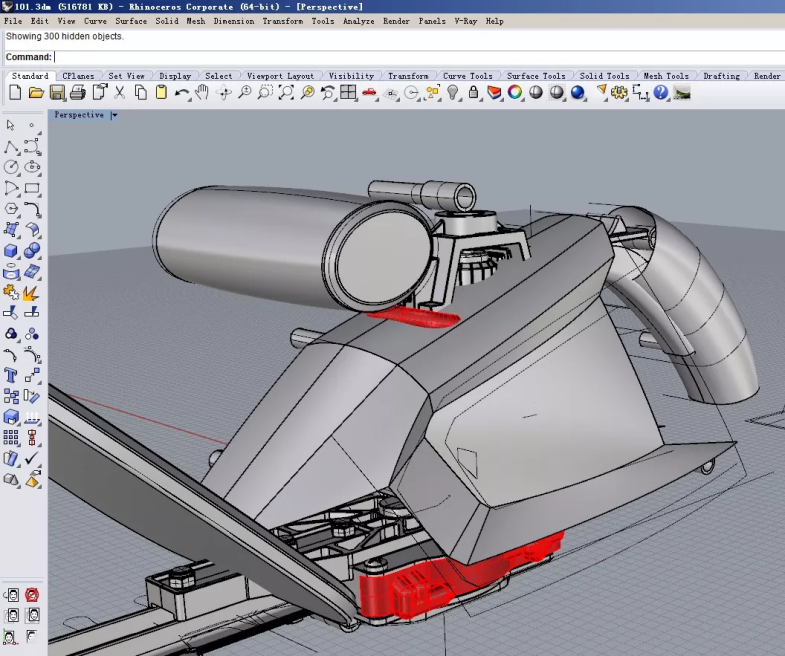
Task: Click the Box solid tool icon
Action: (11, 251)
